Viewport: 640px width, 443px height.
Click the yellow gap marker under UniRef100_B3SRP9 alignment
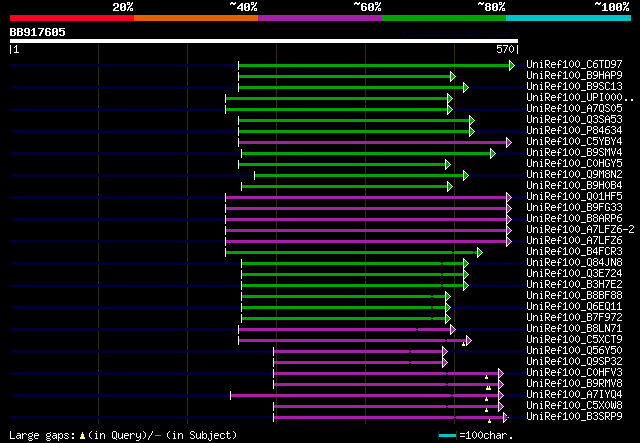[x=489, y=421]
